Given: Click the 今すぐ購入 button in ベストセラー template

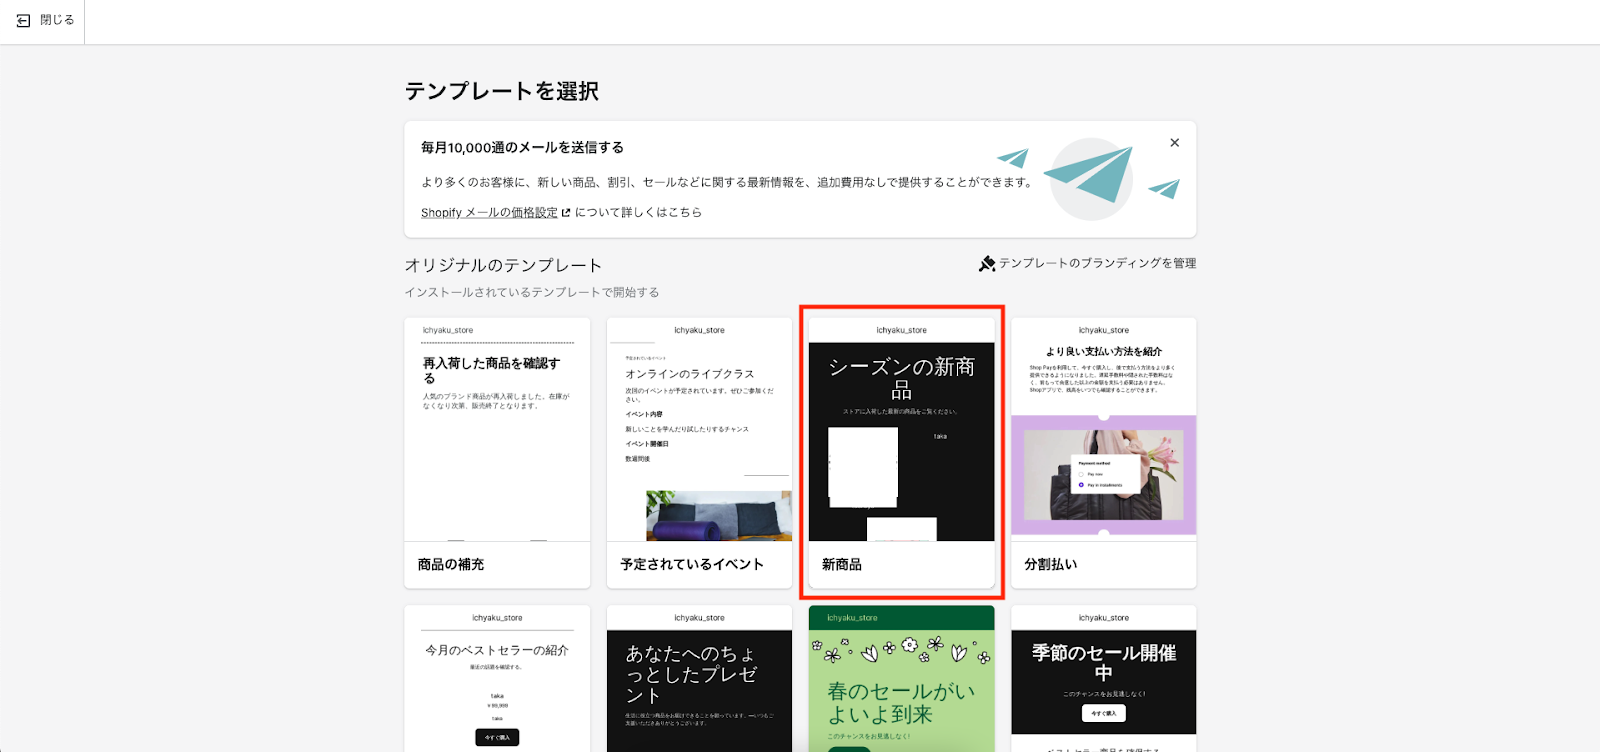Looking at the screenshot, I should coord(497,738).
